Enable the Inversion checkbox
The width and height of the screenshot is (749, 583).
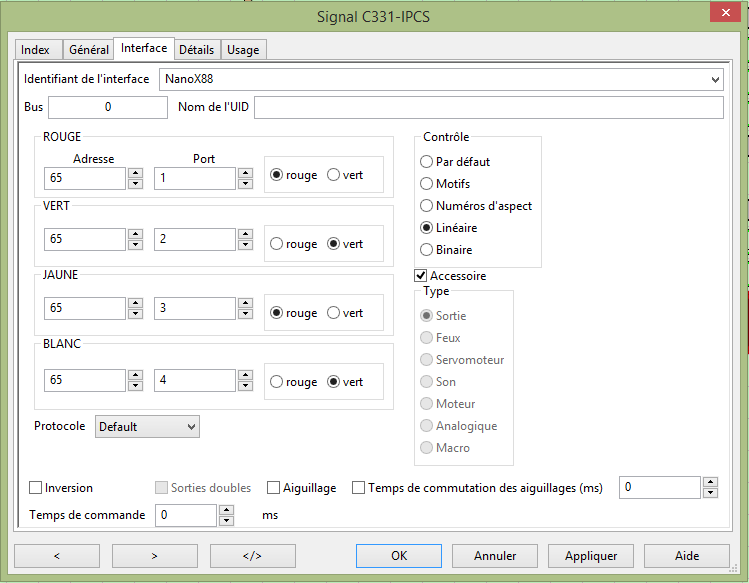pyautogui.click(x=37, y=488)
